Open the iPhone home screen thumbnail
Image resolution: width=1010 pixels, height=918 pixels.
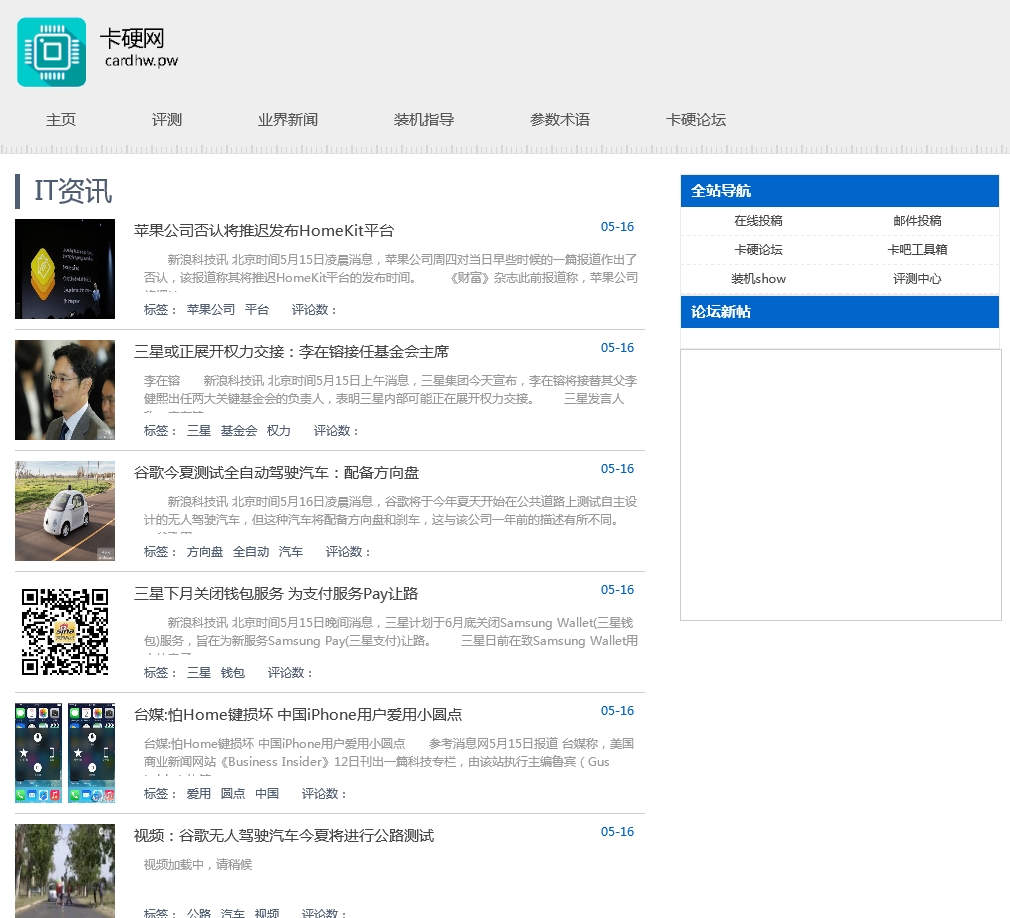[x=65, y=753]
